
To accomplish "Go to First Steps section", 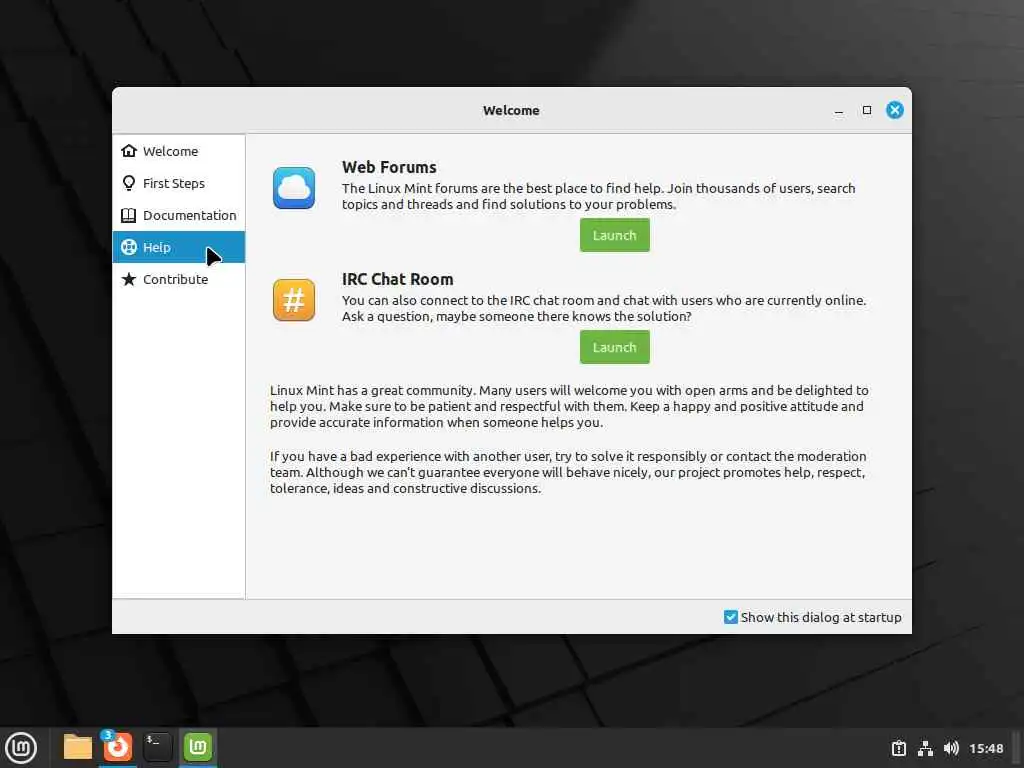I will tap(178, 183).
